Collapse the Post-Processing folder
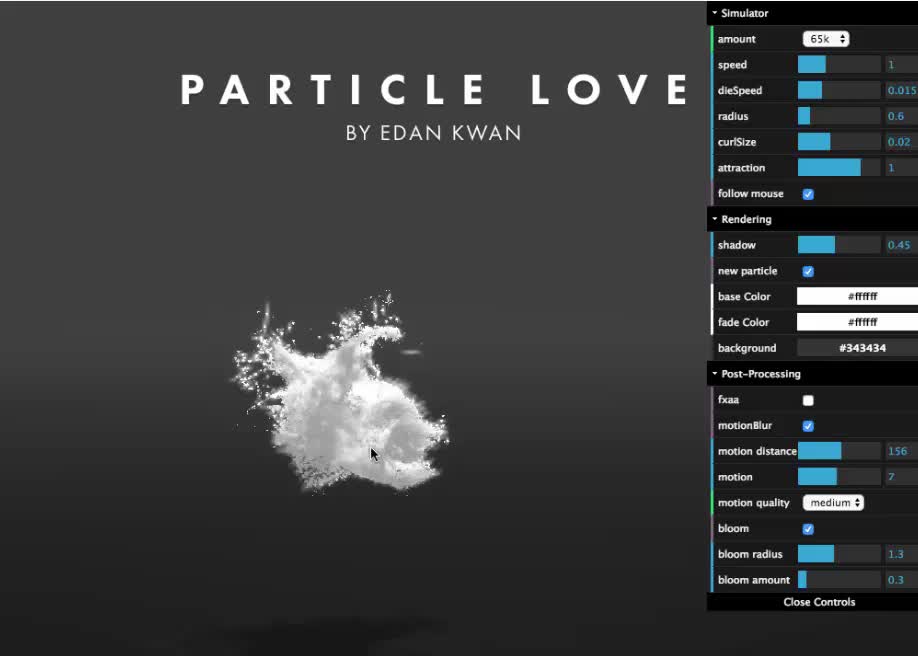918x656 pixels. [813, 374]
